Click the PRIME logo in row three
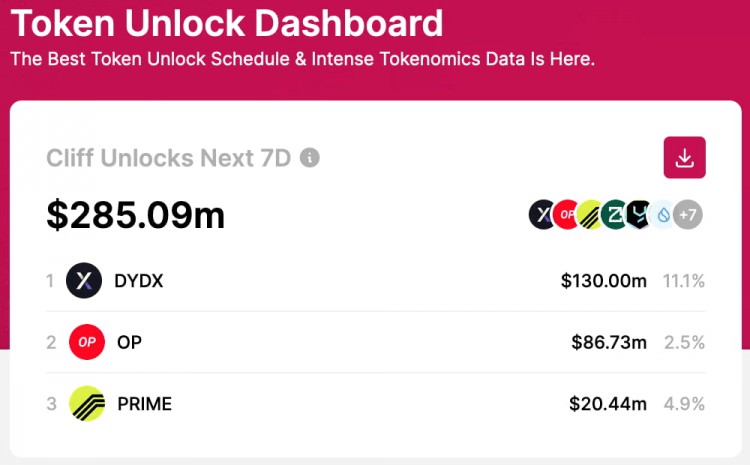This screenshot has height=465, width=750. click(87, 403)
